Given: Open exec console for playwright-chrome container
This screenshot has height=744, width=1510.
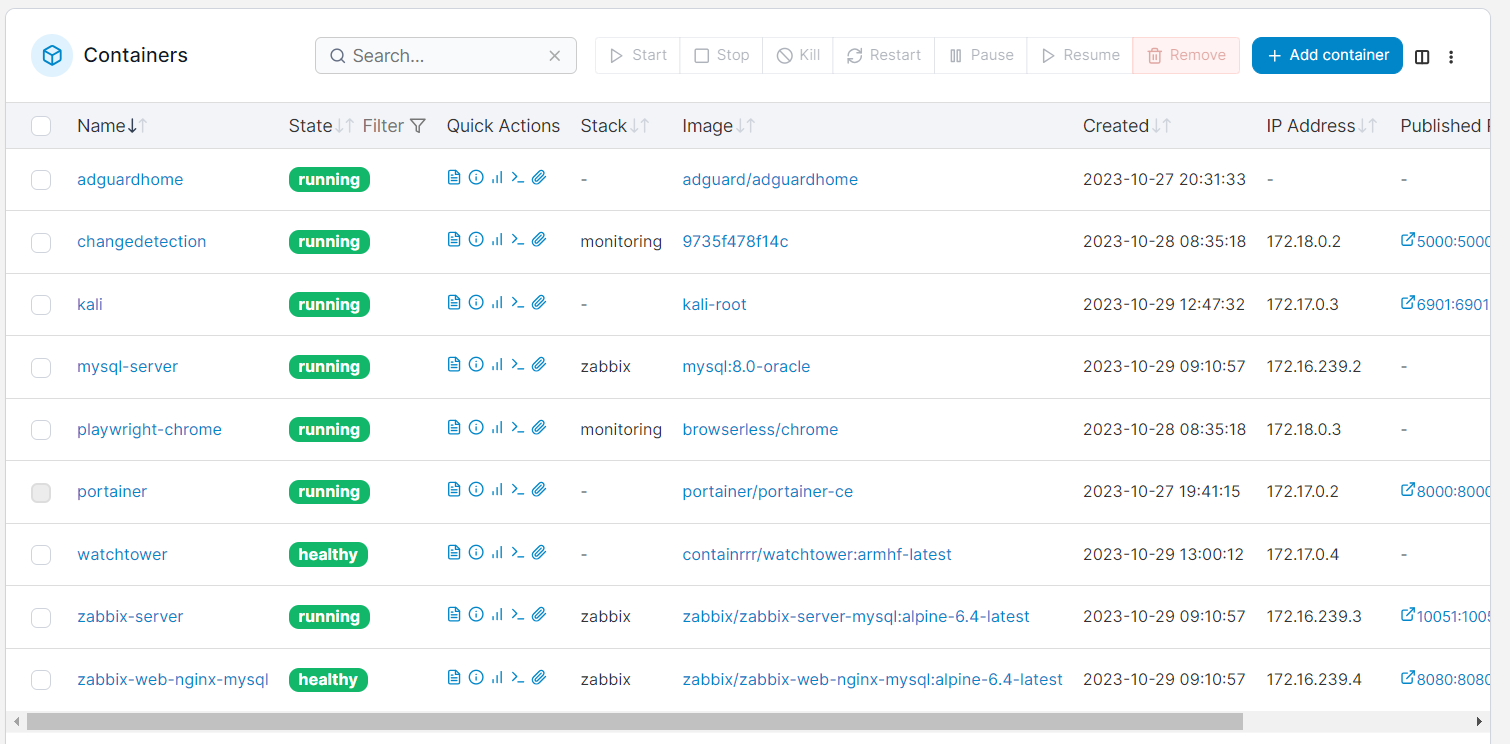Looking at the screenshot, I should point(518,427).
